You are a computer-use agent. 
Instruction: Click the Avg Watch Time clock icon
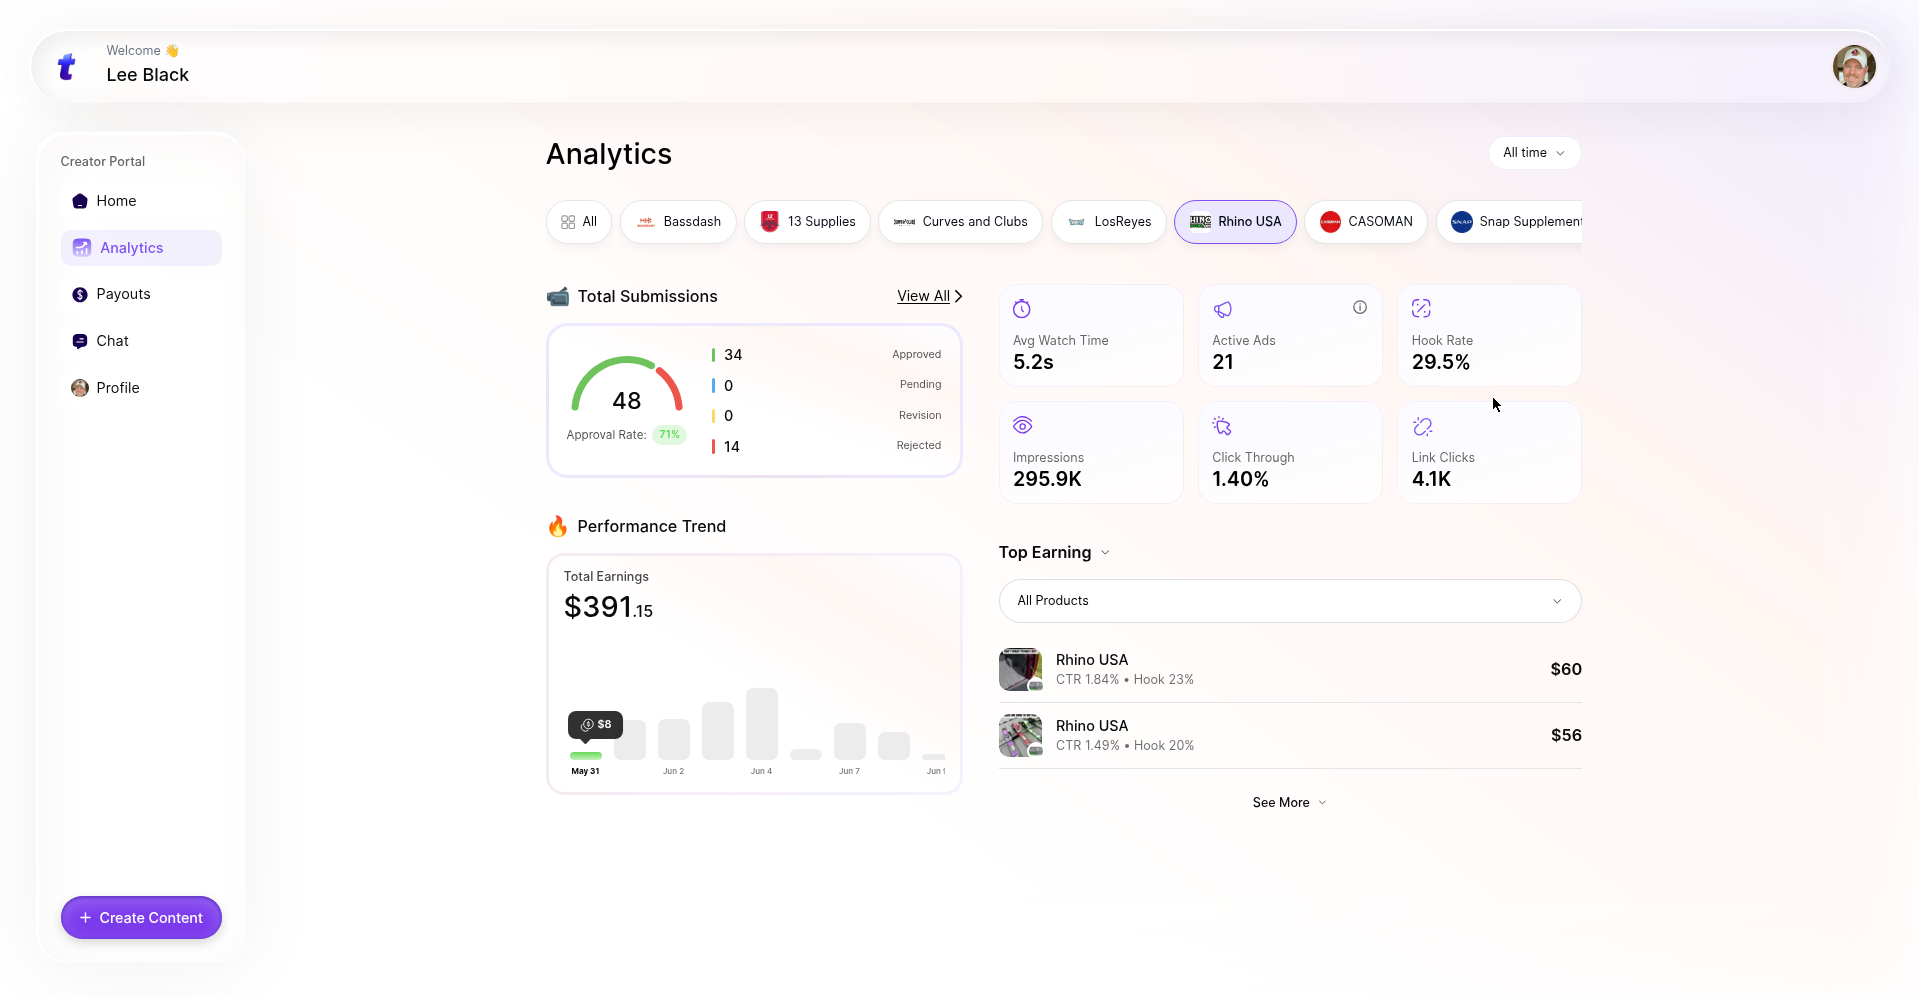(x=1022, y=308)
